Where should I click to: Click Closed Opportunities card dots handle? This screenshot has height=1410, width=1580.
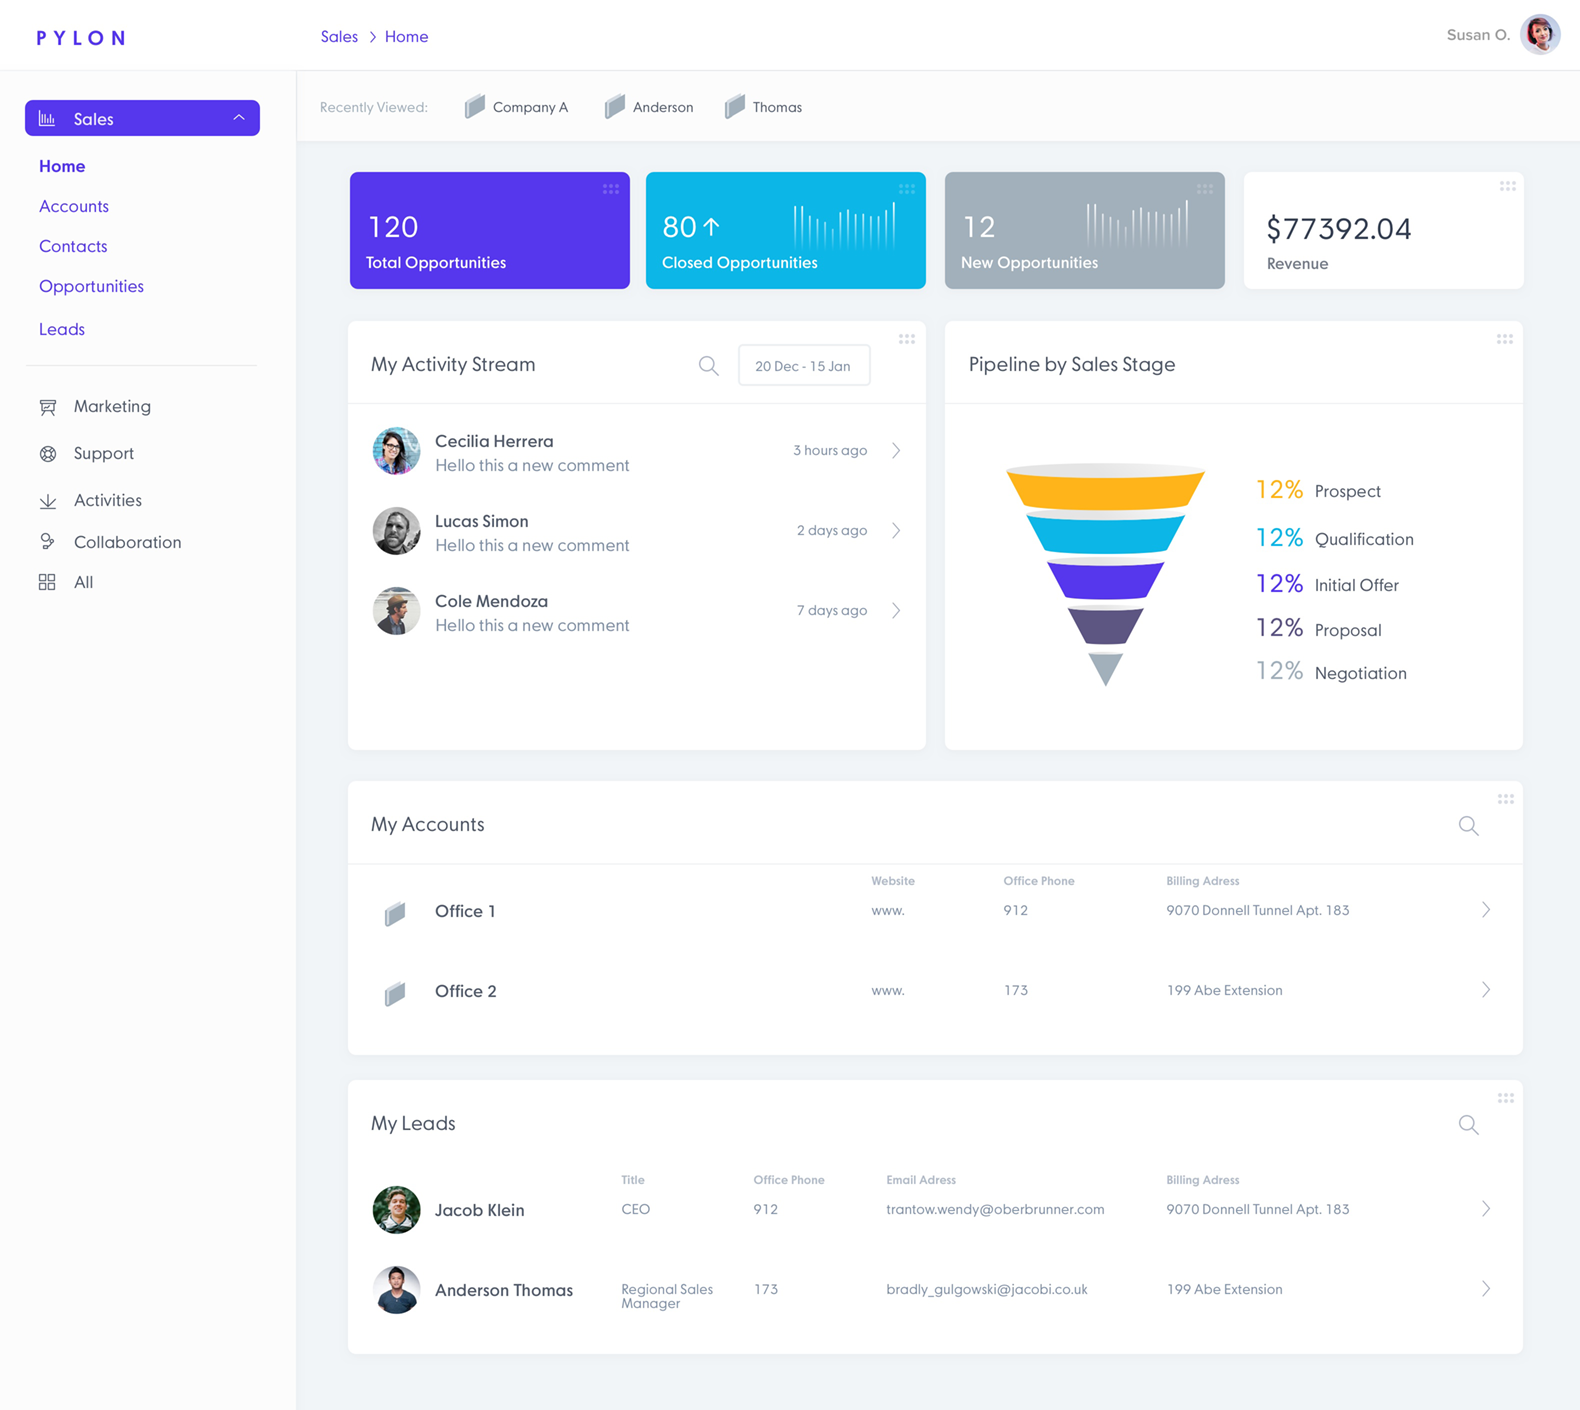pyautogui.click(x=907, y=189)
